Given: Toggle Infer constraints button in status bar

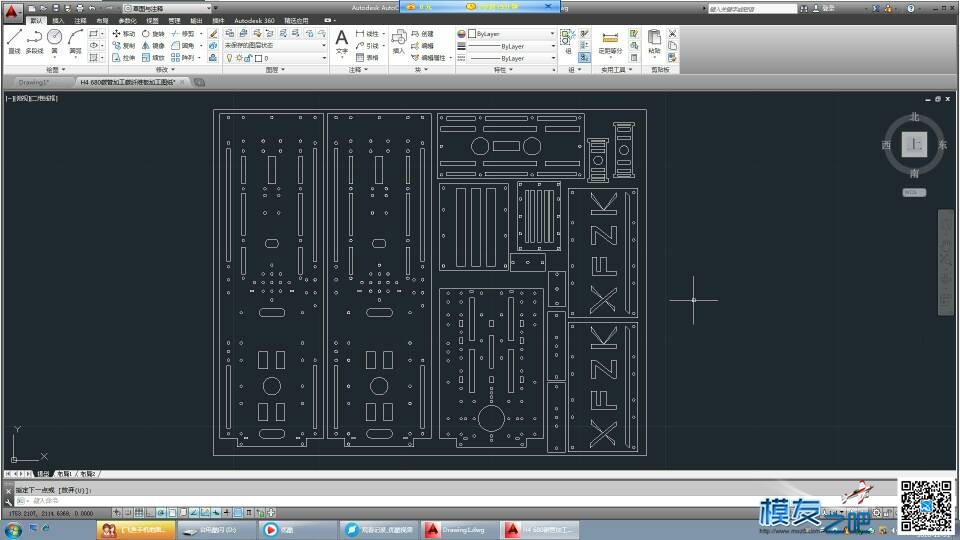Looking at the screenshot, I should (x=116, y=512).
